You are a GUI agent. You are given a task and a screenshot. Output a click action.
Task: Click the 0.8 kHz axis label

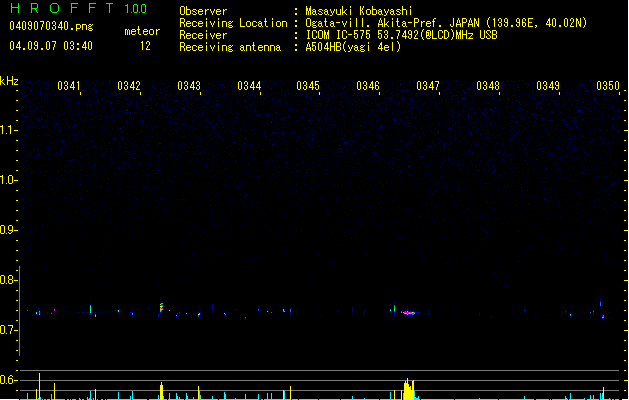(8, 280)
